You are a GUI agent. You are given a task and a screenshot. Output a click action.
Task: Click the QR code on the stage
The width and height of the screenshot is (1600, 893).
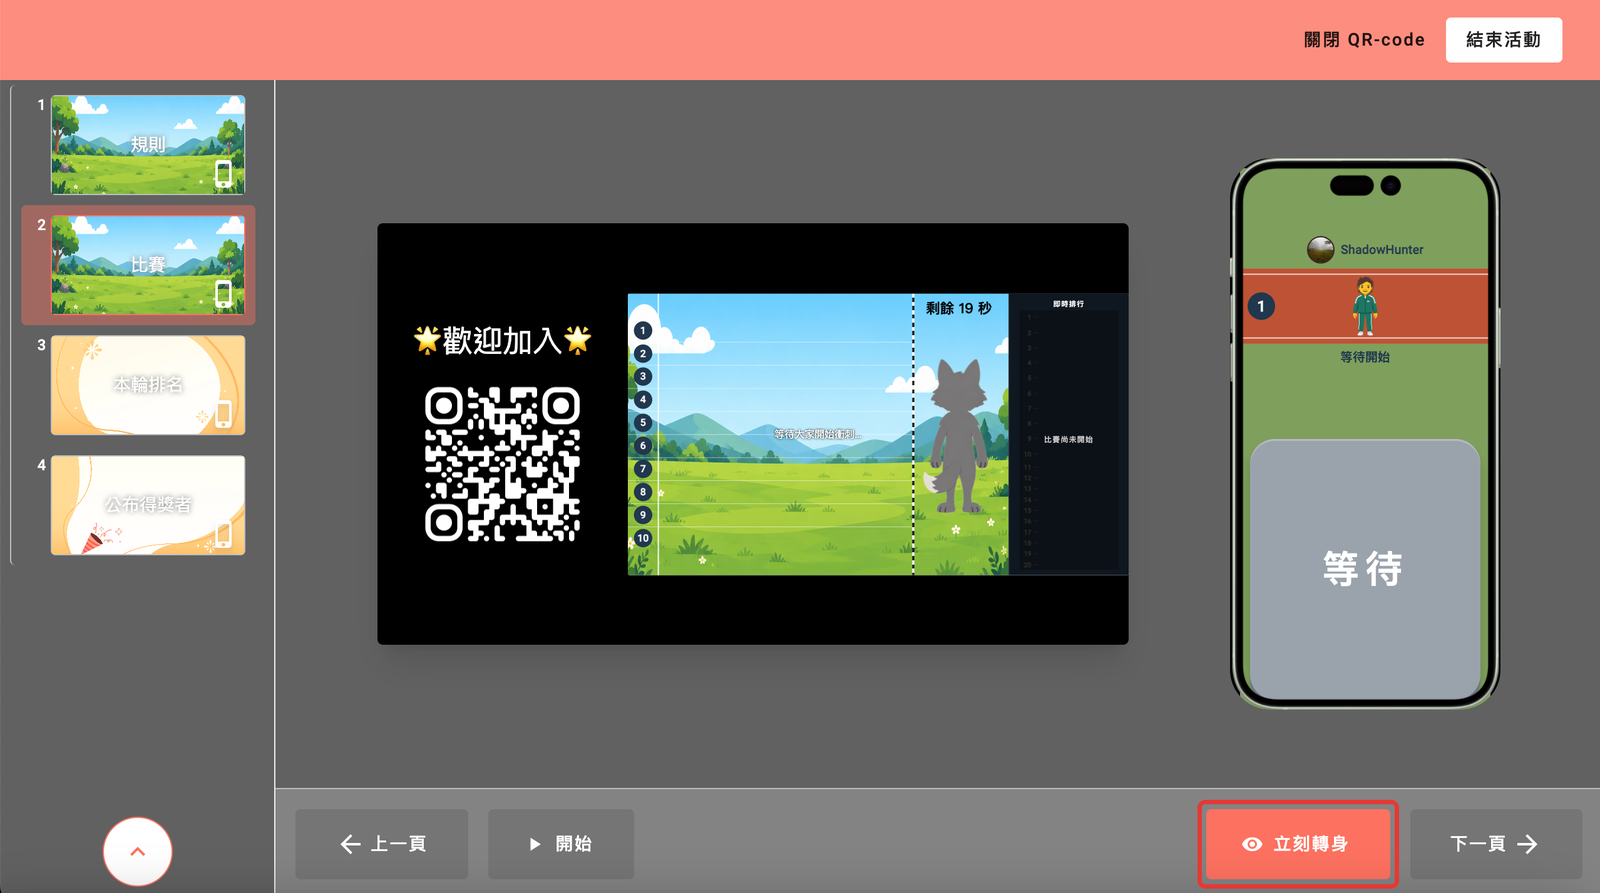pyautogui.click(x=502, y=464)
